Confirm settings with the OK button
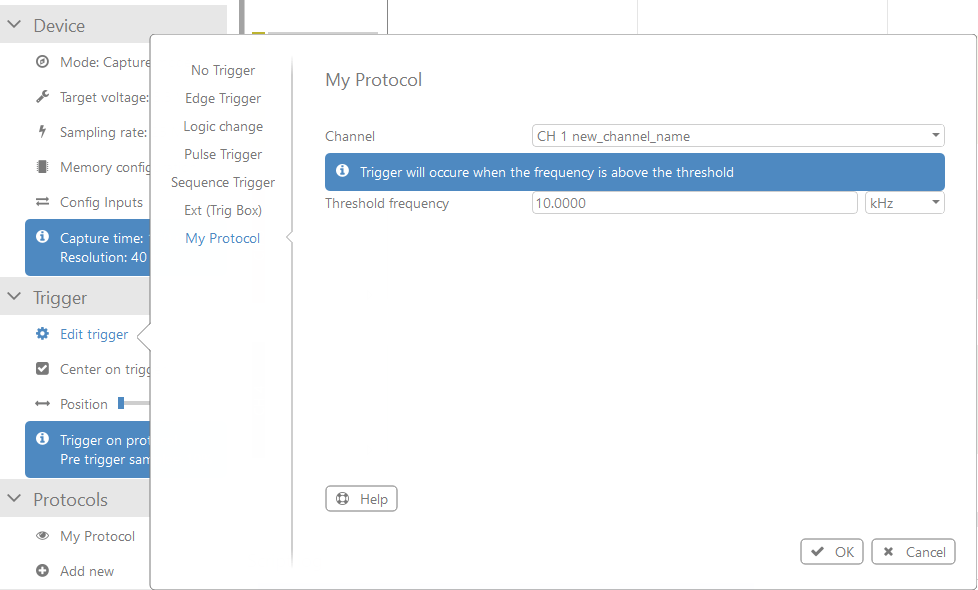The height and width of the screenshot is (590, 978). [x=831, y=551]
